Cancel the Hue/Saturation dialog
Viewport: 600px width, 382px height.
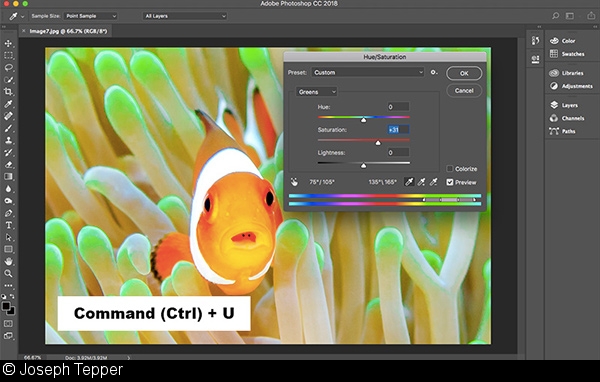[464, 91]
